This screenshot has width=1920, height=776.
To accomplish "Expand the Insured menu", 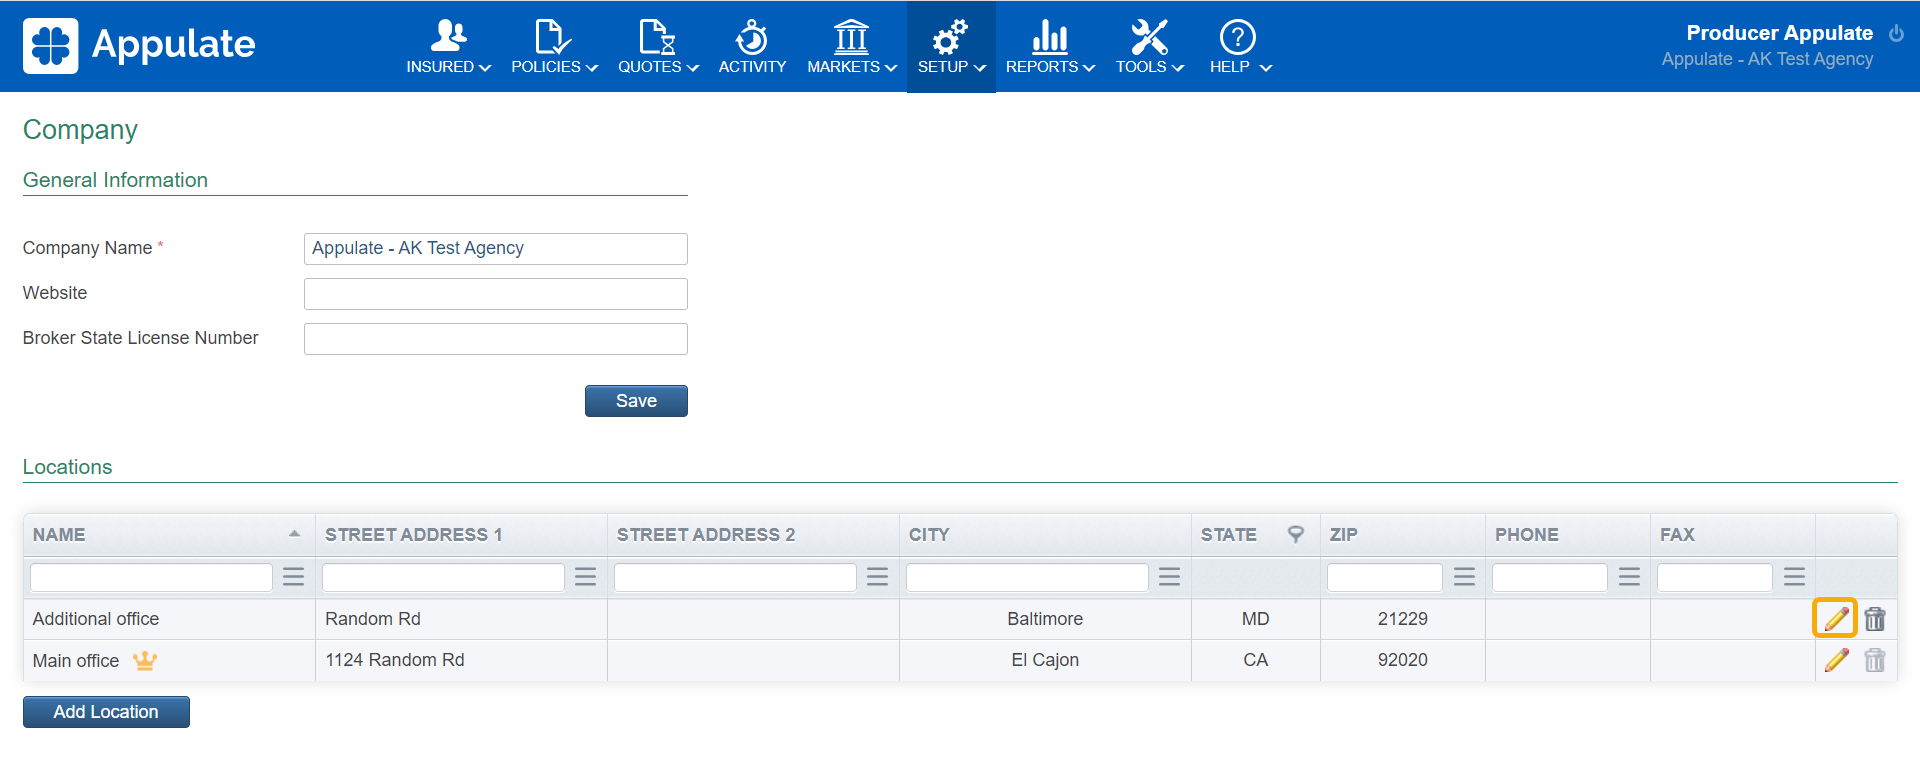I will (448, 47).
